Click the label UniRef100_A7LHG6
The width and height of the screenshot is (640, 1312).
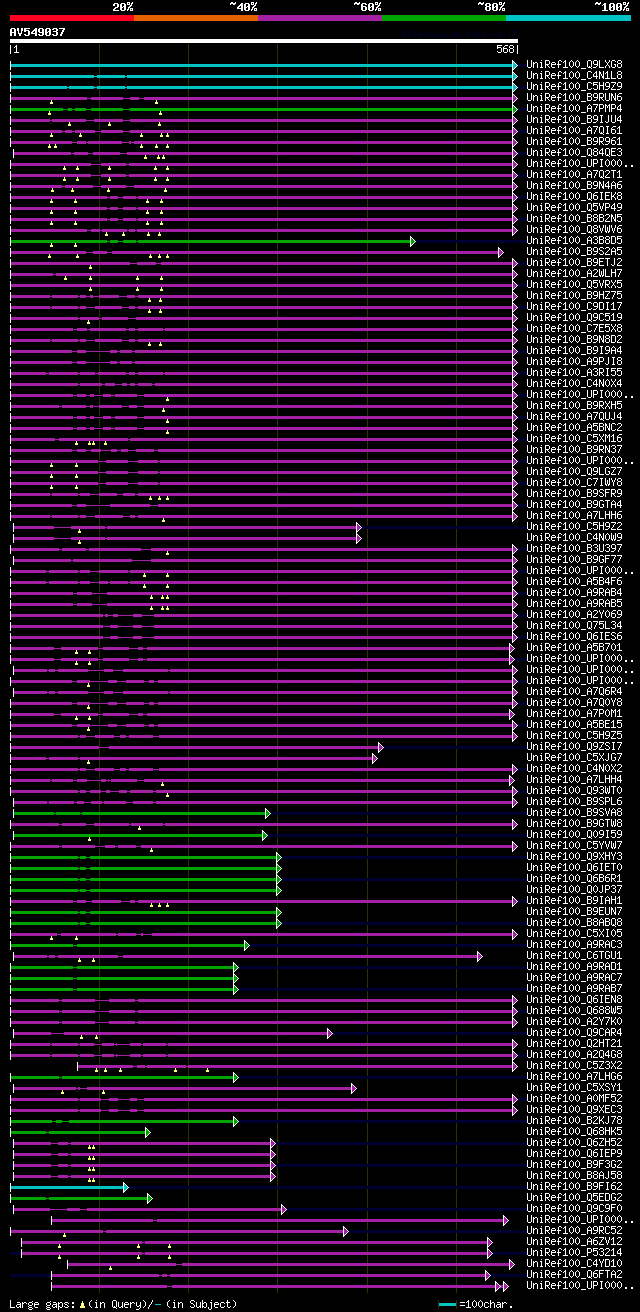coord(574,1076)
